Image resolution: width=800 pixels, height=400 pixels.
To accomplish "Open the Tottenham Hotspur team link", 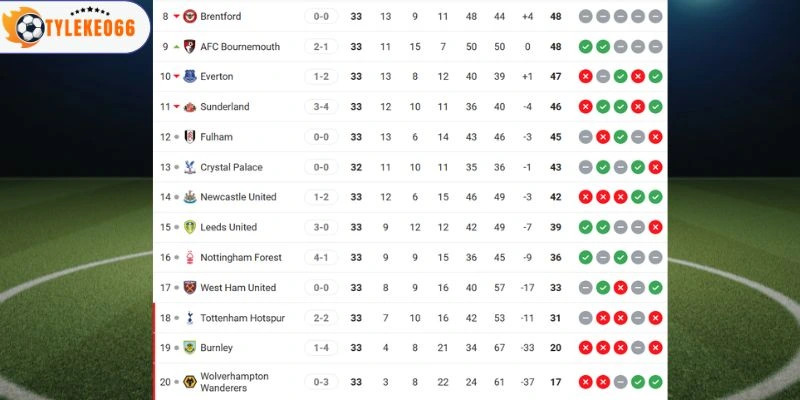I will tap(242, 318).
